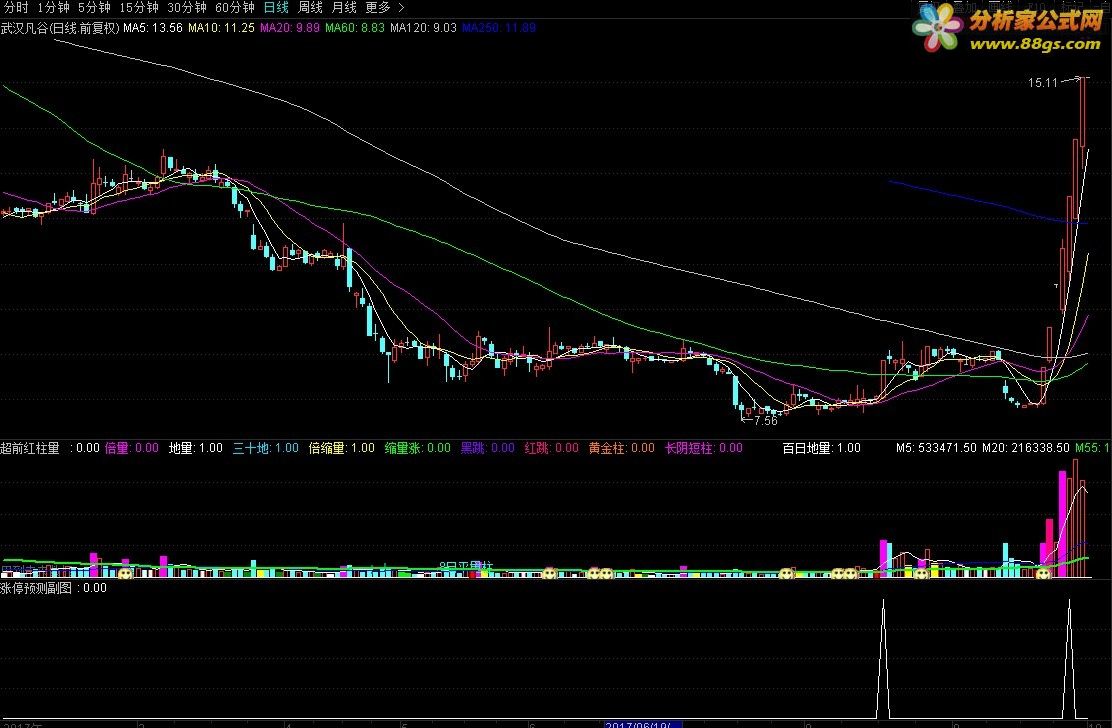The image size is (1112, 728).
Task: Select the 15分钟 timeframe tab
Action: pyautogui.click(x=138, y=8)
